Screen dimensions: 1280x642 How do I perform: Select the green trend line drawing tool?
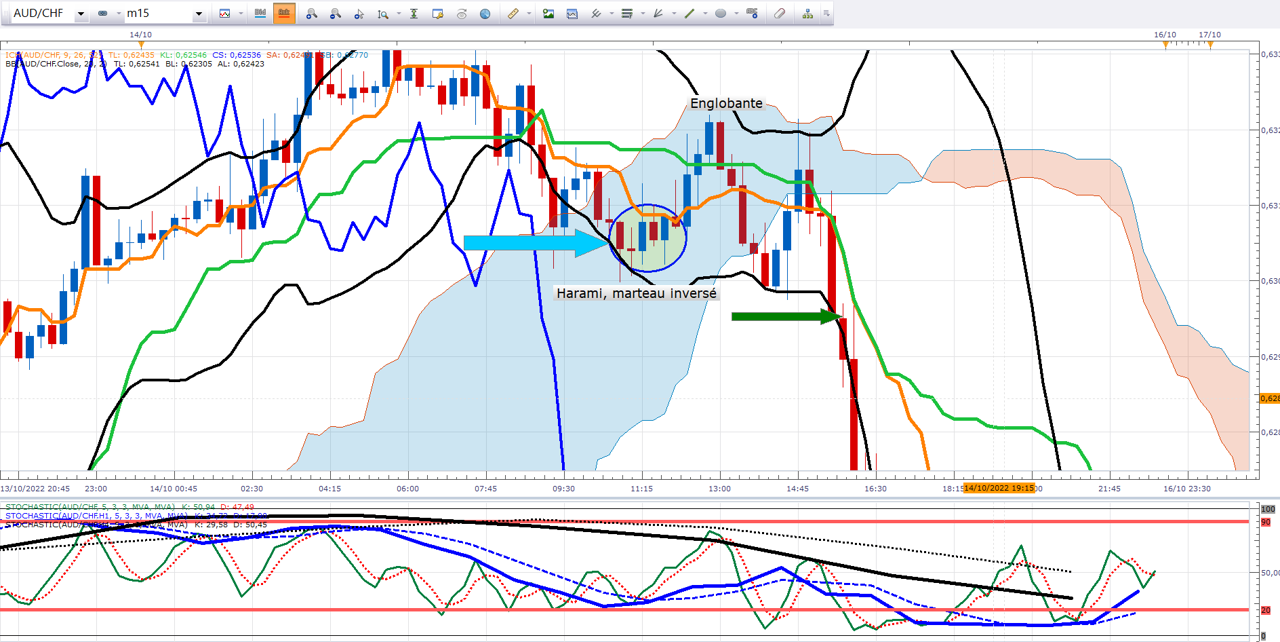[690, 14]
